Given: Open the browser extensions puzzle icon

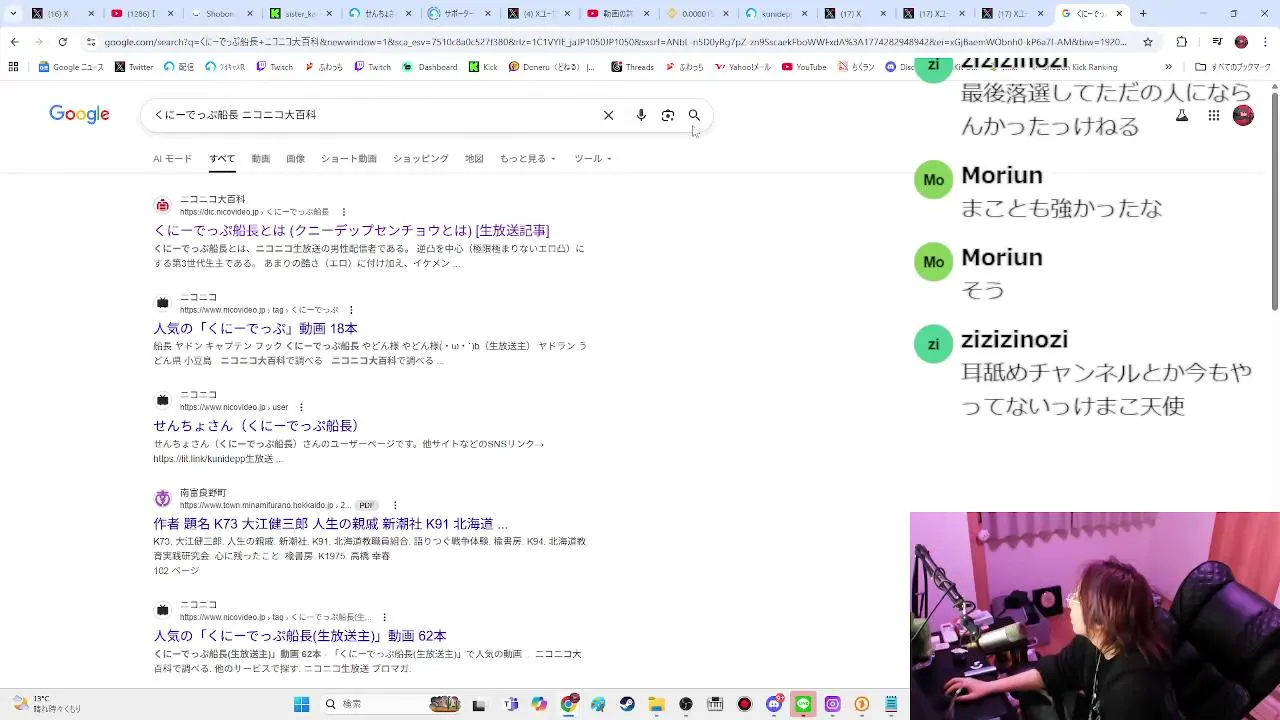Looking at the screenshot, I should pyautogui.click(x=1182, y=42).
